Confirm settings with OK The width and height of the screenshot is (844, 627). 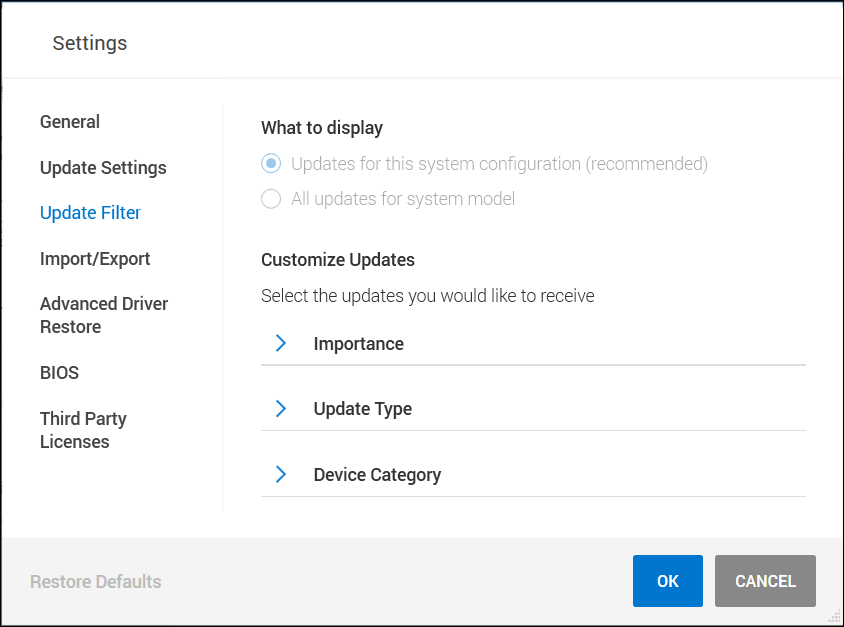(x=667, y=581)
